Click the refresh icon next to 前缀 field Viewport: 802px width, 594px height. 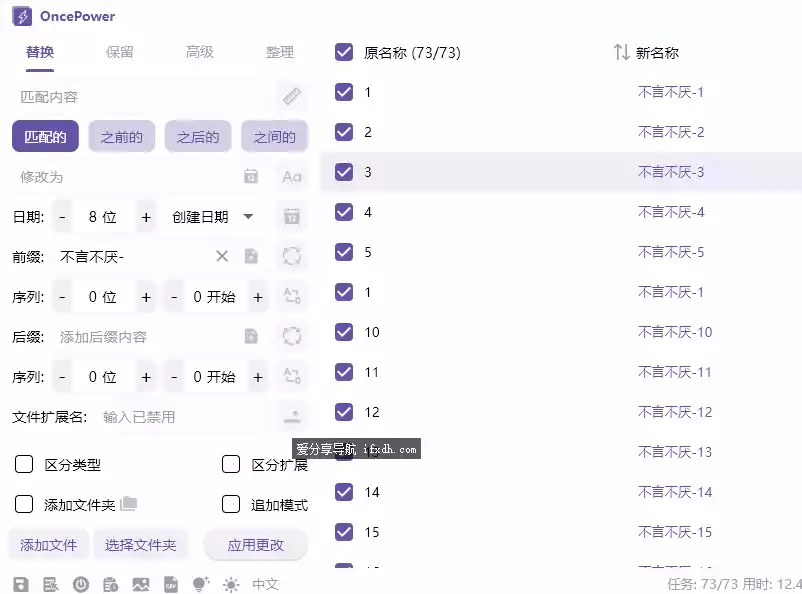(291, 256)
